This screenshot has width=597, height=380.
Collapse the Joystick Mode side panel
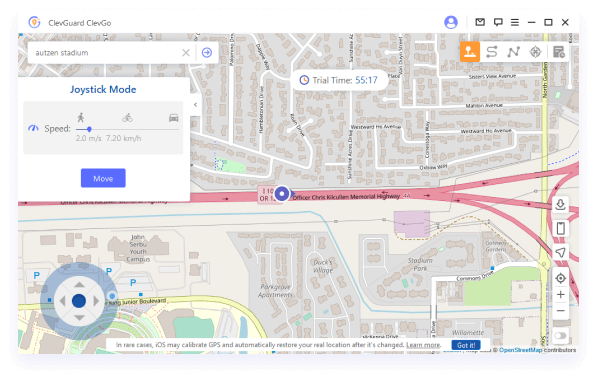(x=195, y=104)
